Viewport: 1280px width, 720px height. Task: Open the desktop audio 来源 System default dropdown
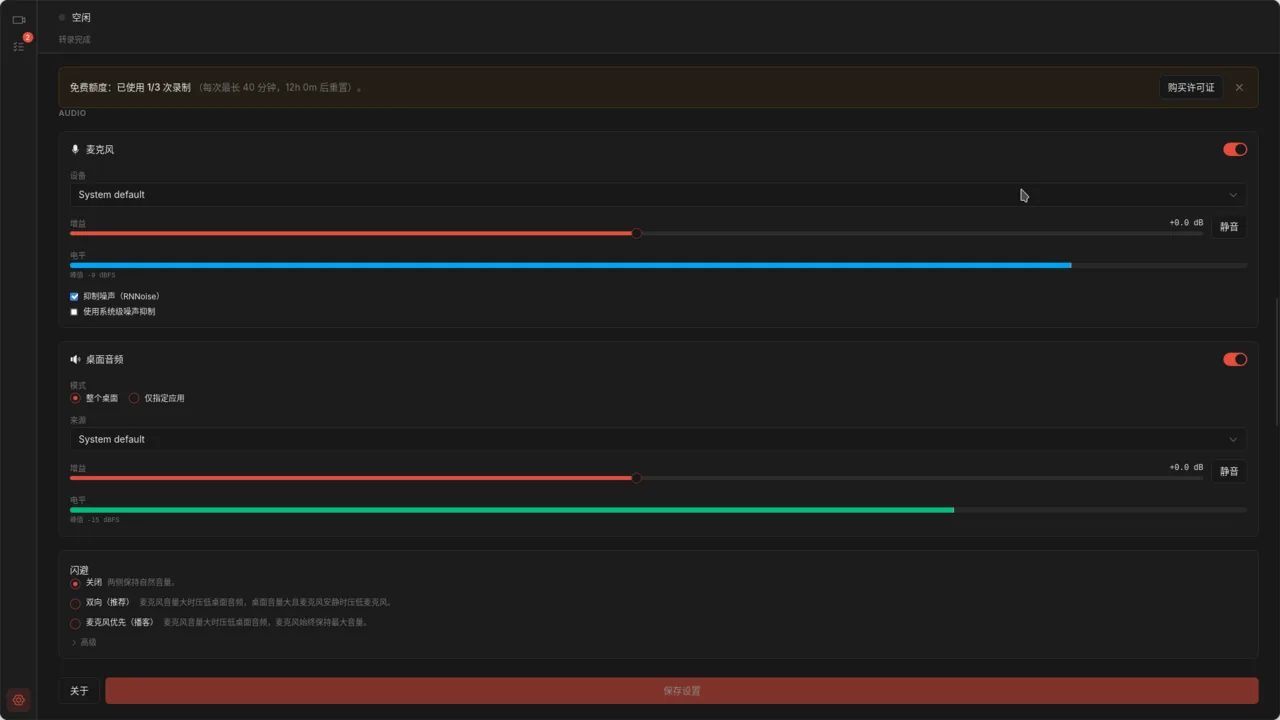(x=658, y=439)
